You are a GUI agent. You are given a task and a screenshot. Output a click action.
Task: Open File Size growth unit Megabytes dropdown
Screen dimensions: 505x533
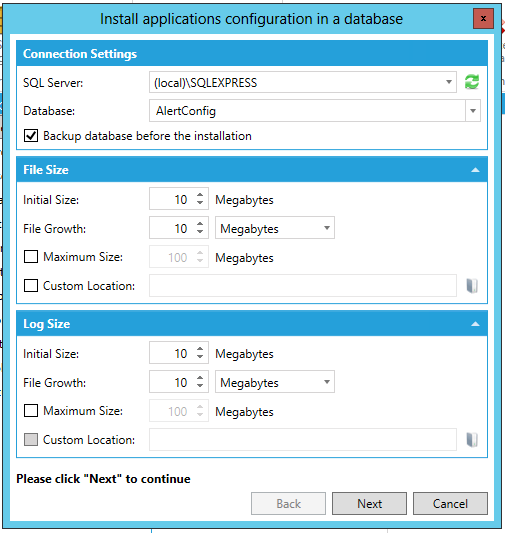pos(275,228)
